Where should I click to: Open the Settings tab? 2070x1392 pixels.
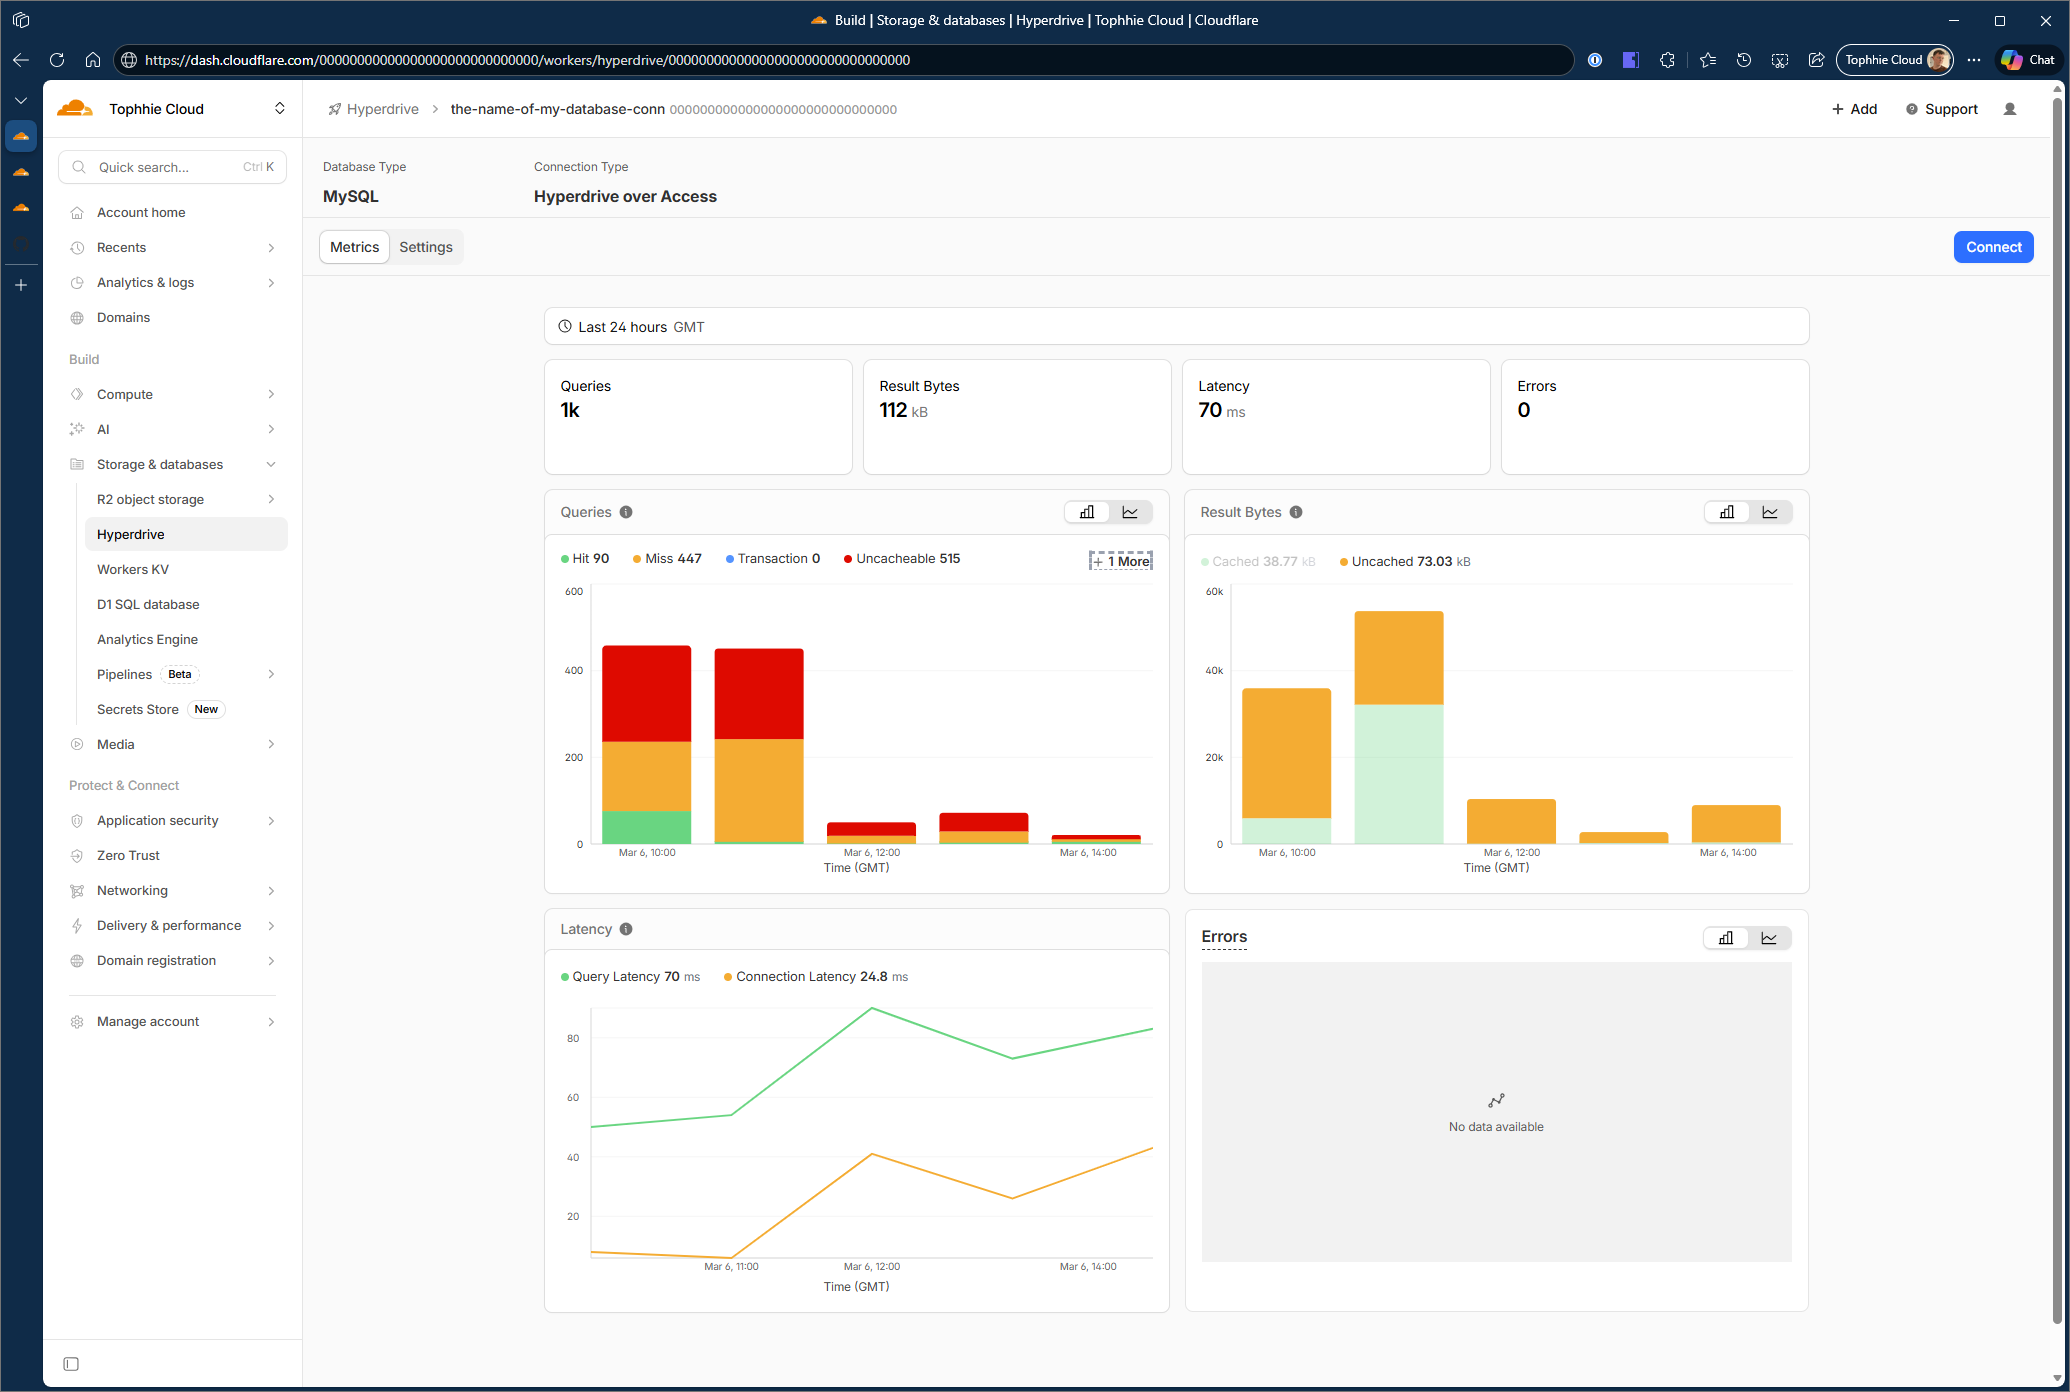pyautogui.click(x=426, y=247)
